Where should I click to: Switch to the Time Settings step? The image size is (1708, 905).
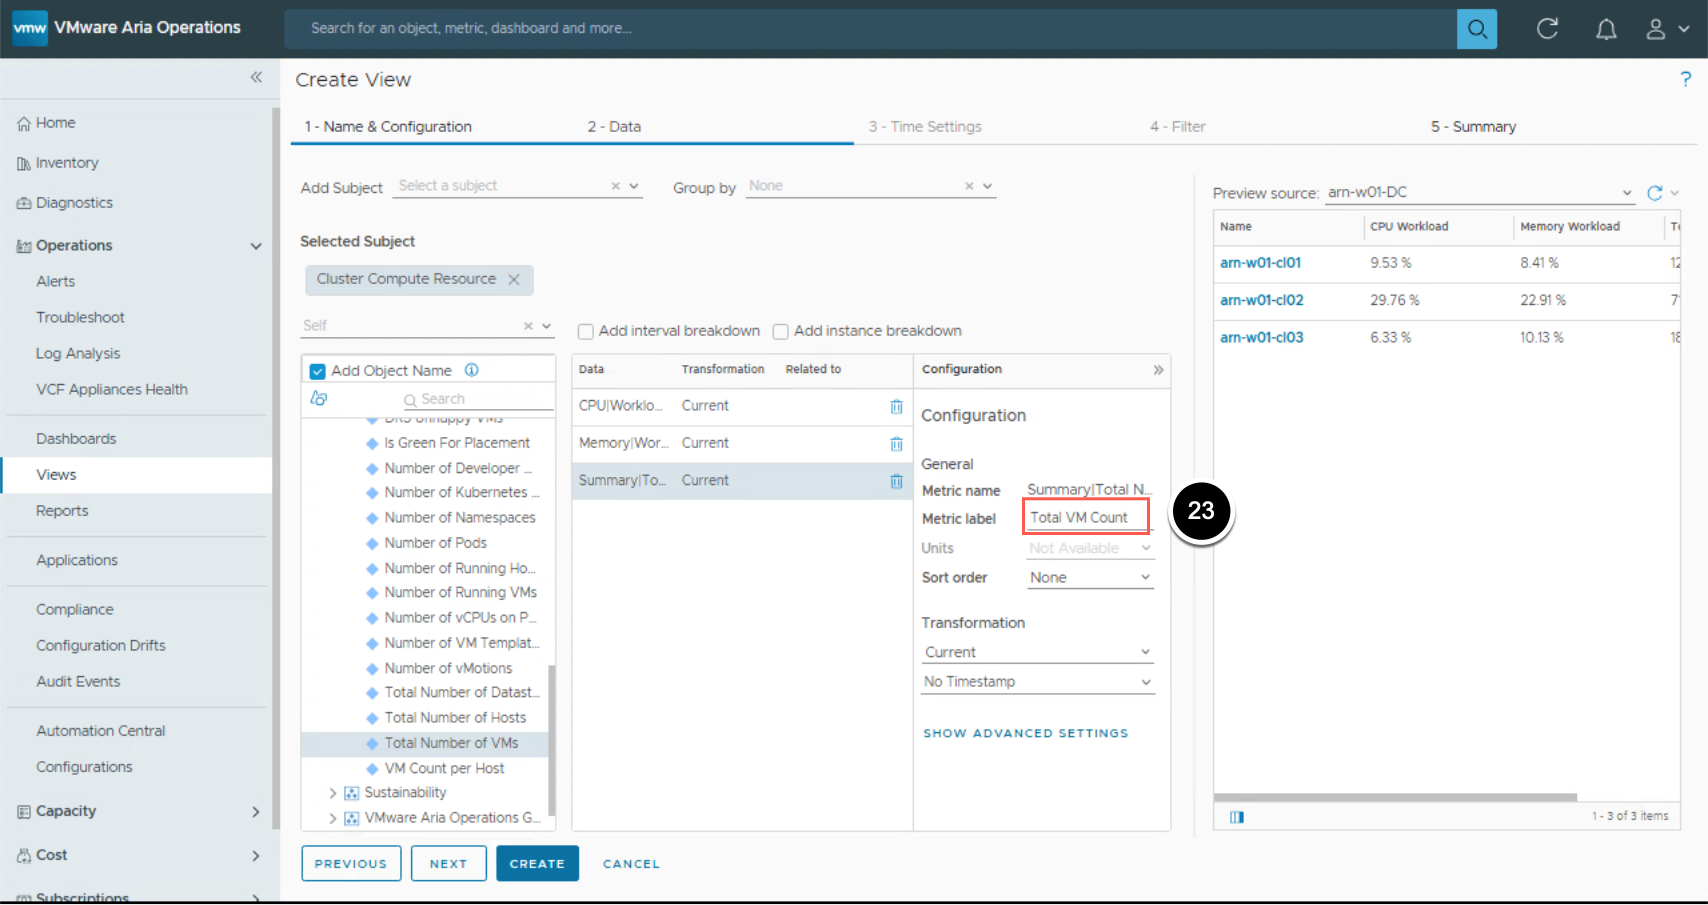(x=925, y=127)
